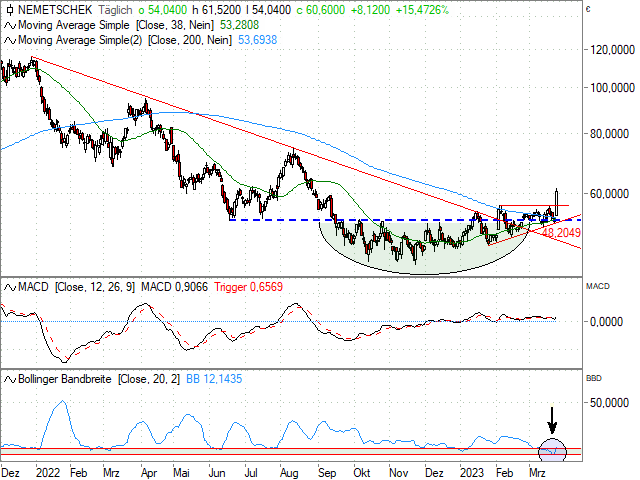
Task: Click the MACD indicator line icon
Action: pos(10,287)
